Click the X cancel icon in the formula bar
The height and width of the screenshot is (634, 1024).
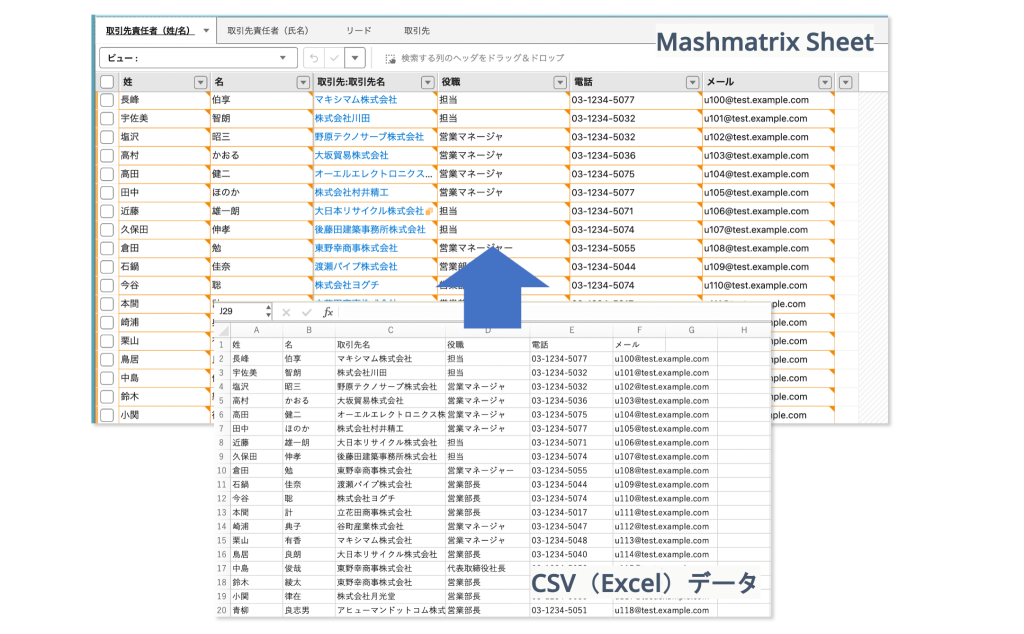286,312
